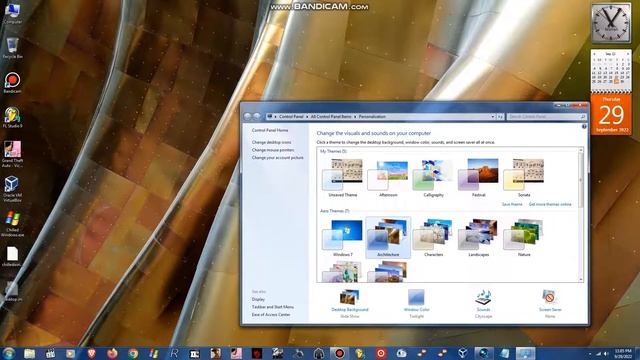Open Bandicam recorder in taskbar
Viewport: 640px width, 360px height.
[x=339, y=353]
